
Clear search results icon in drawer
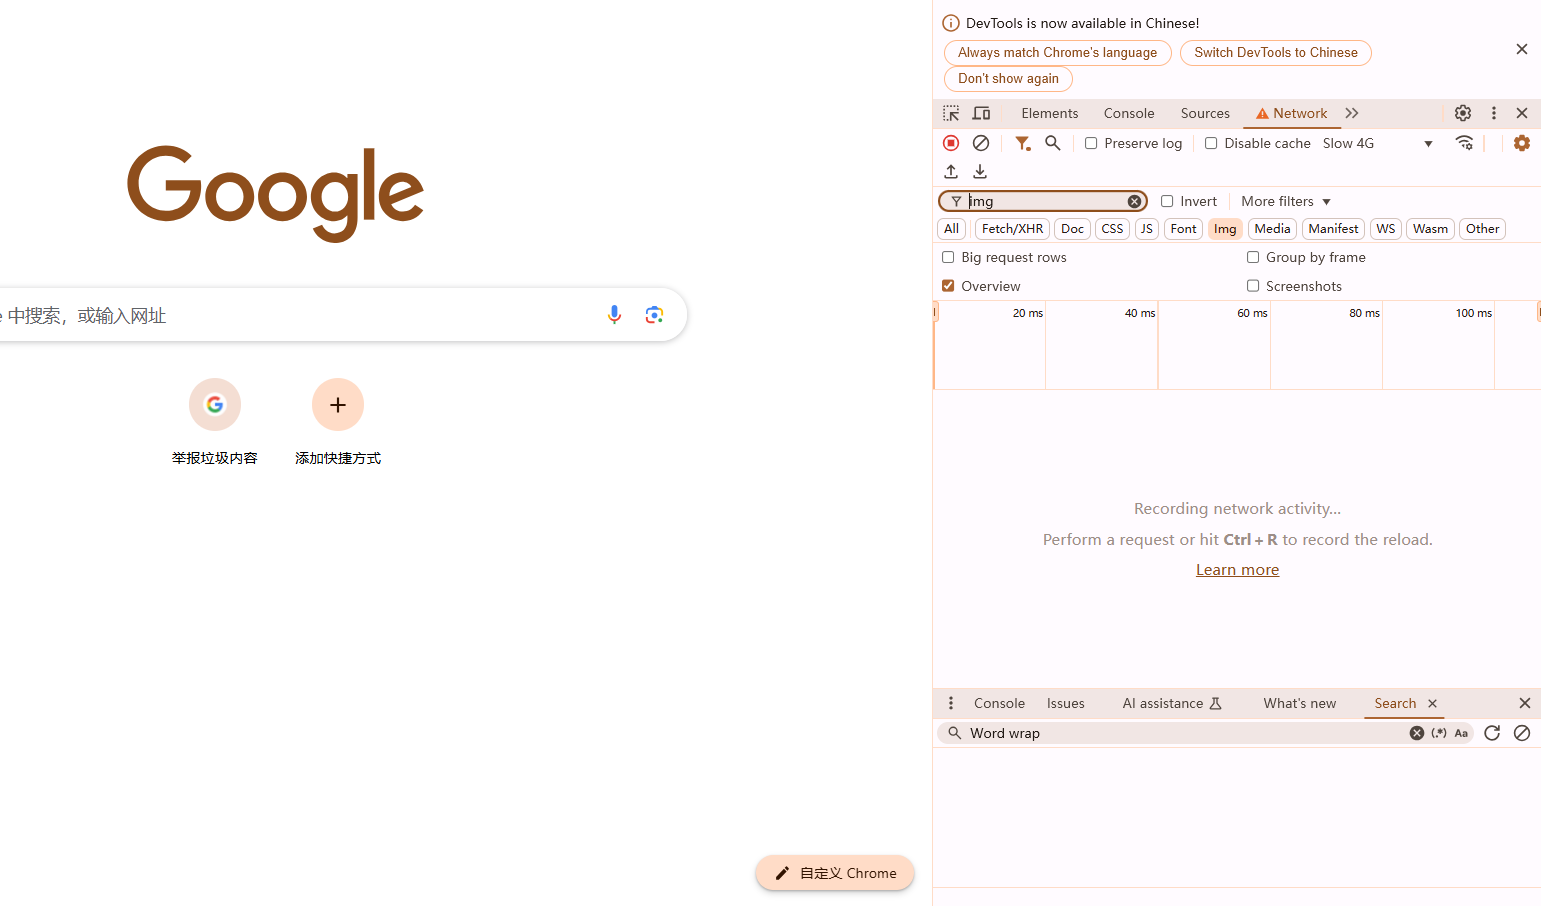click(x=1522, y=733)
